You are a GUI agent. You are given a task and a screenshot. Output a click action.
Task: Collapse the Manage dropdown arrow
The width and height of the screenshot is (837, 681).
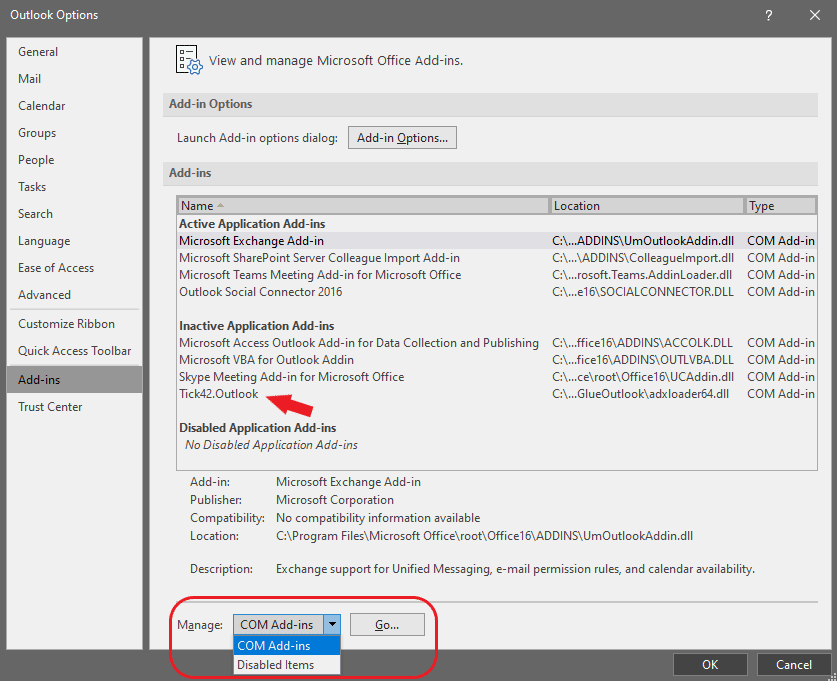332,624
